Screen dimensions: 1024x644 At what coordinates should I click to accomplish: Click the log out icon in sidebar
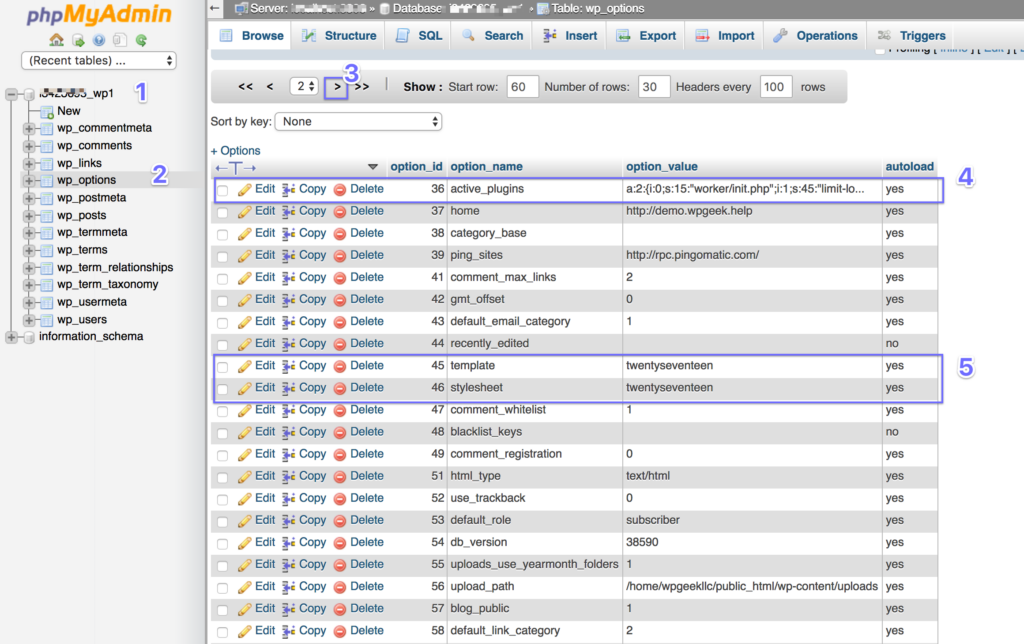78,40
